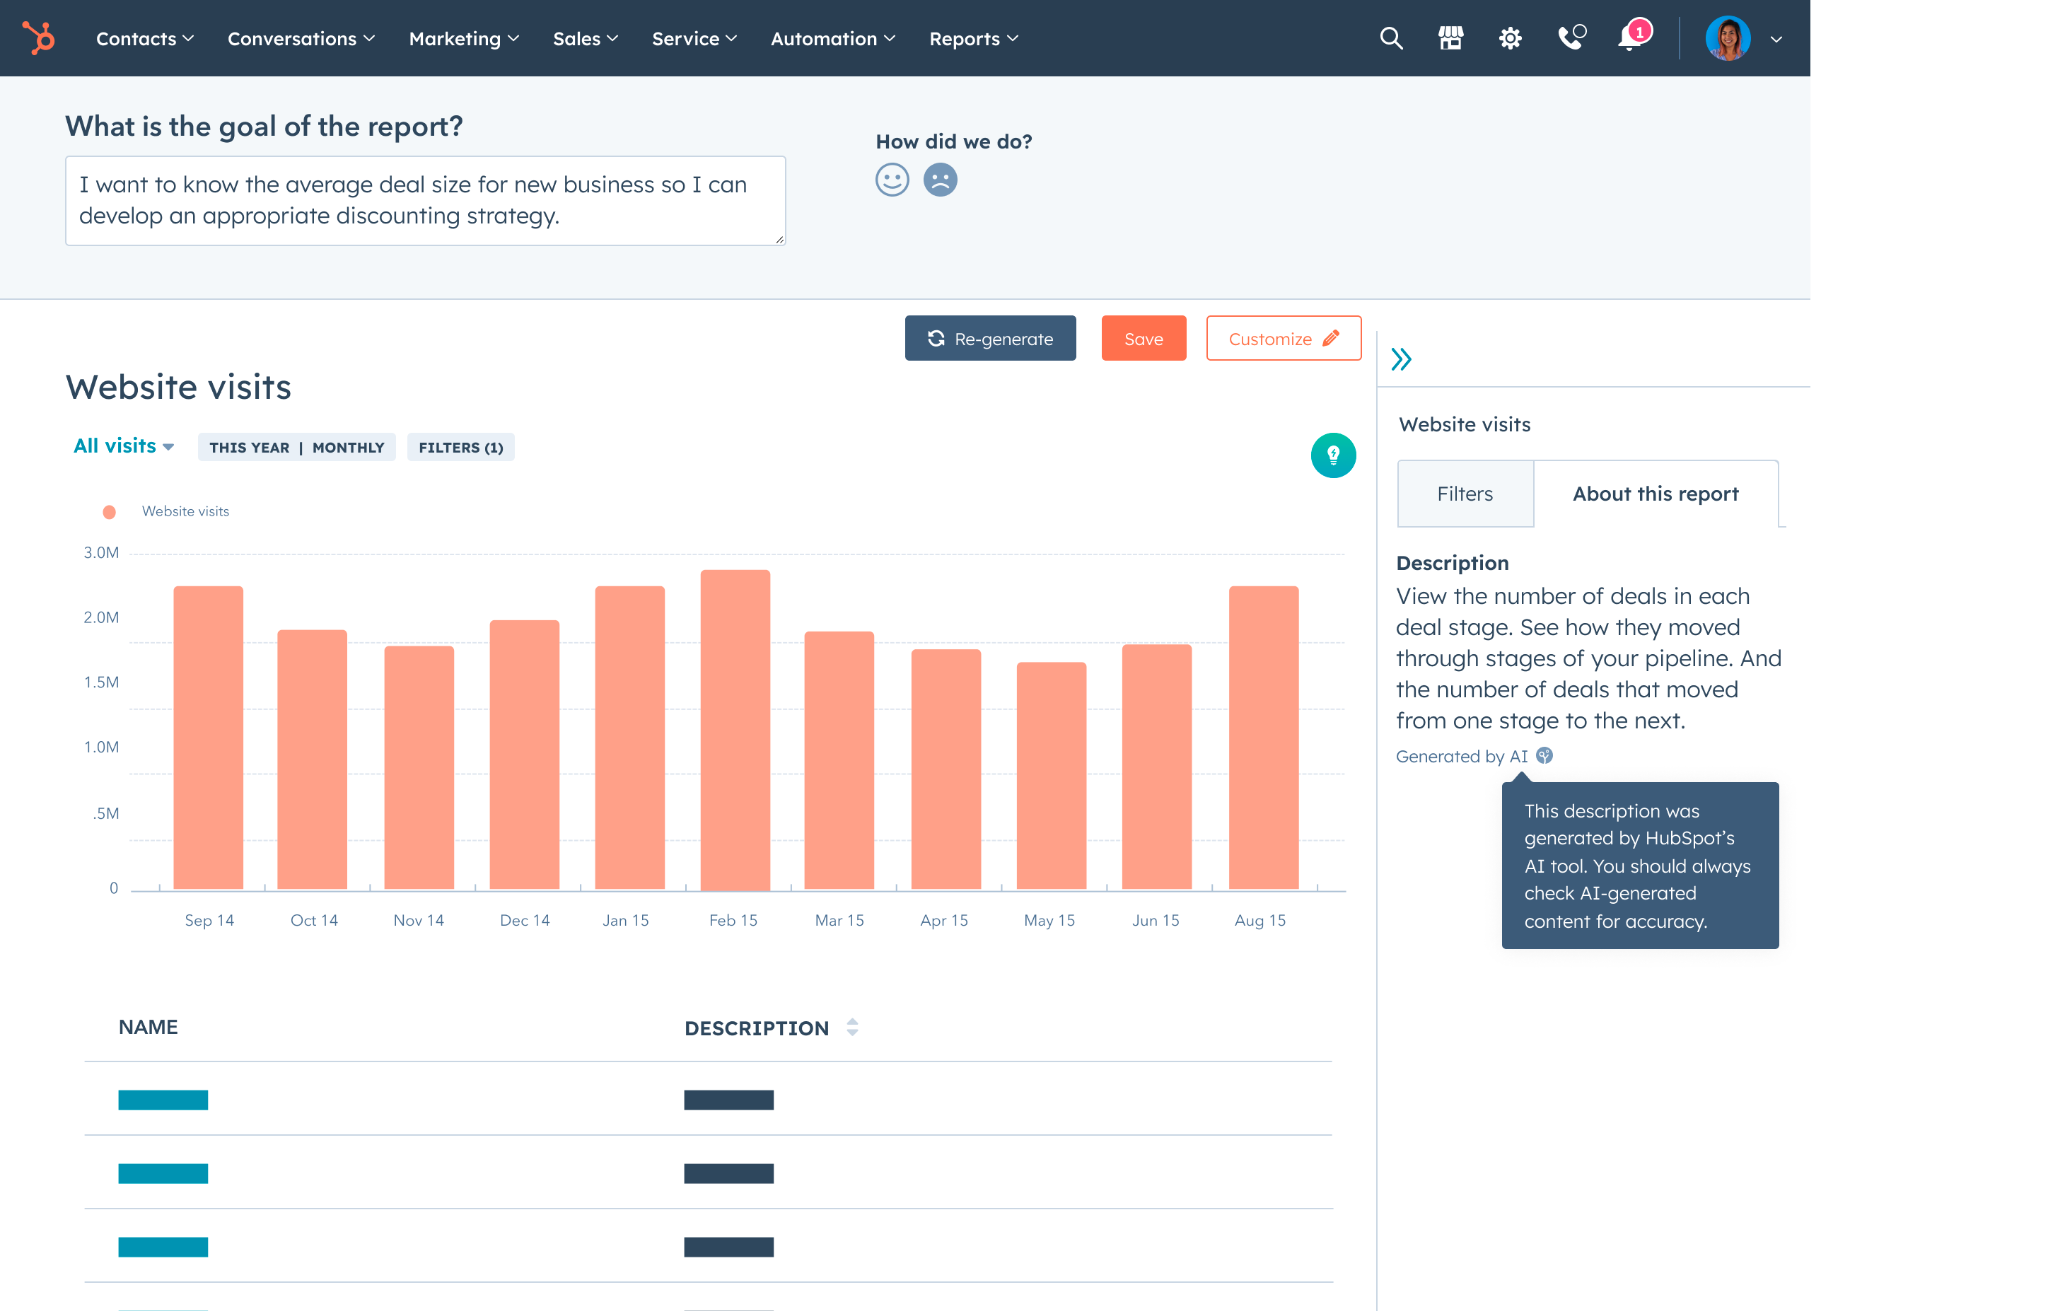Image resolution: width=2048 pixels, height=1311 pixels.
Task: Click the Save button for the report
Action: (1142, 339)
